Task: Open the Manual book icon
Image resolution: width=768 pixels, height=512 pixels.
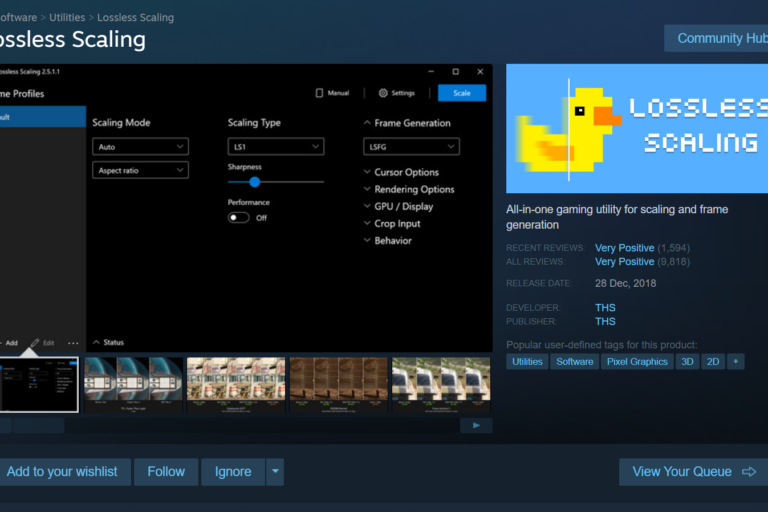Action: [320, 93]
